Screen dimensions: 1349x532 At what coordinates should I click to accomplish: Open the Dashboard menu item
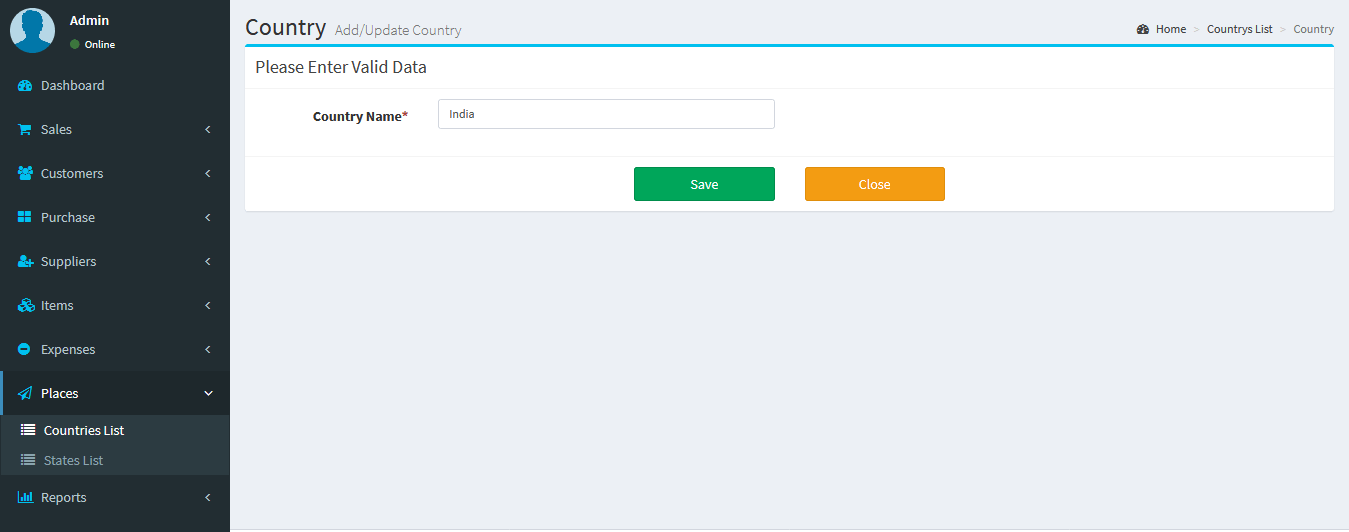[115, 86]
